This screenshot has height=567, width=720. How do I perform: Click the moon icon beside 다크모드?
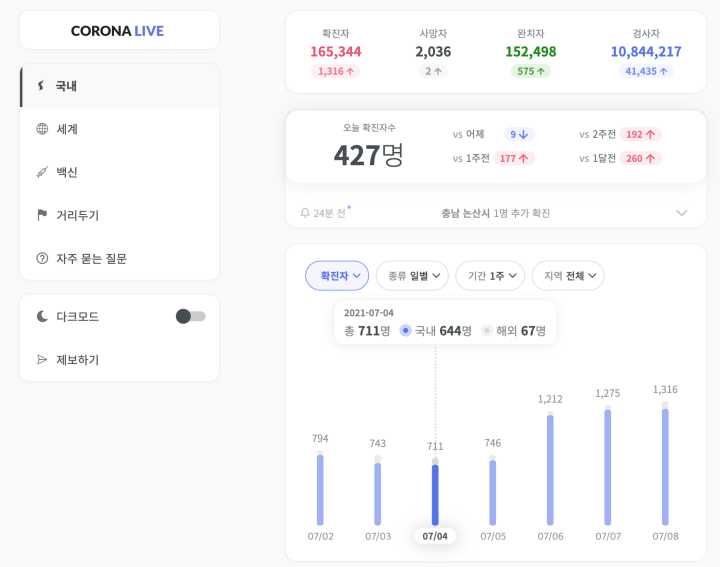pyautogui.click(x=42, y=316)
